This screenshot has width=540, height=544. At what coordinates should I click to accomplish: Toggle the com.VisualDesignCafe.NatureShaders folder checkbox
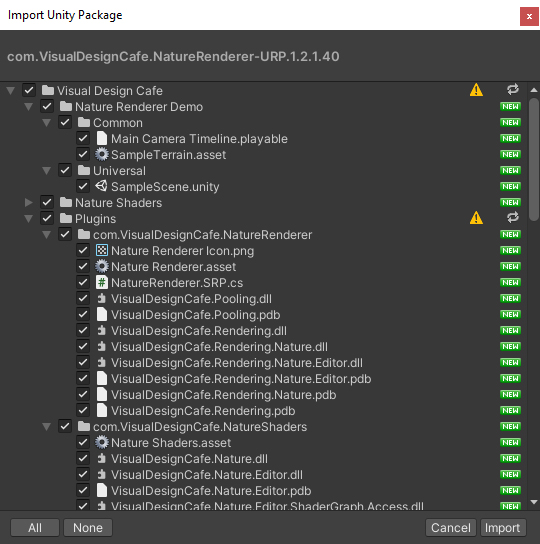(65, 426)
